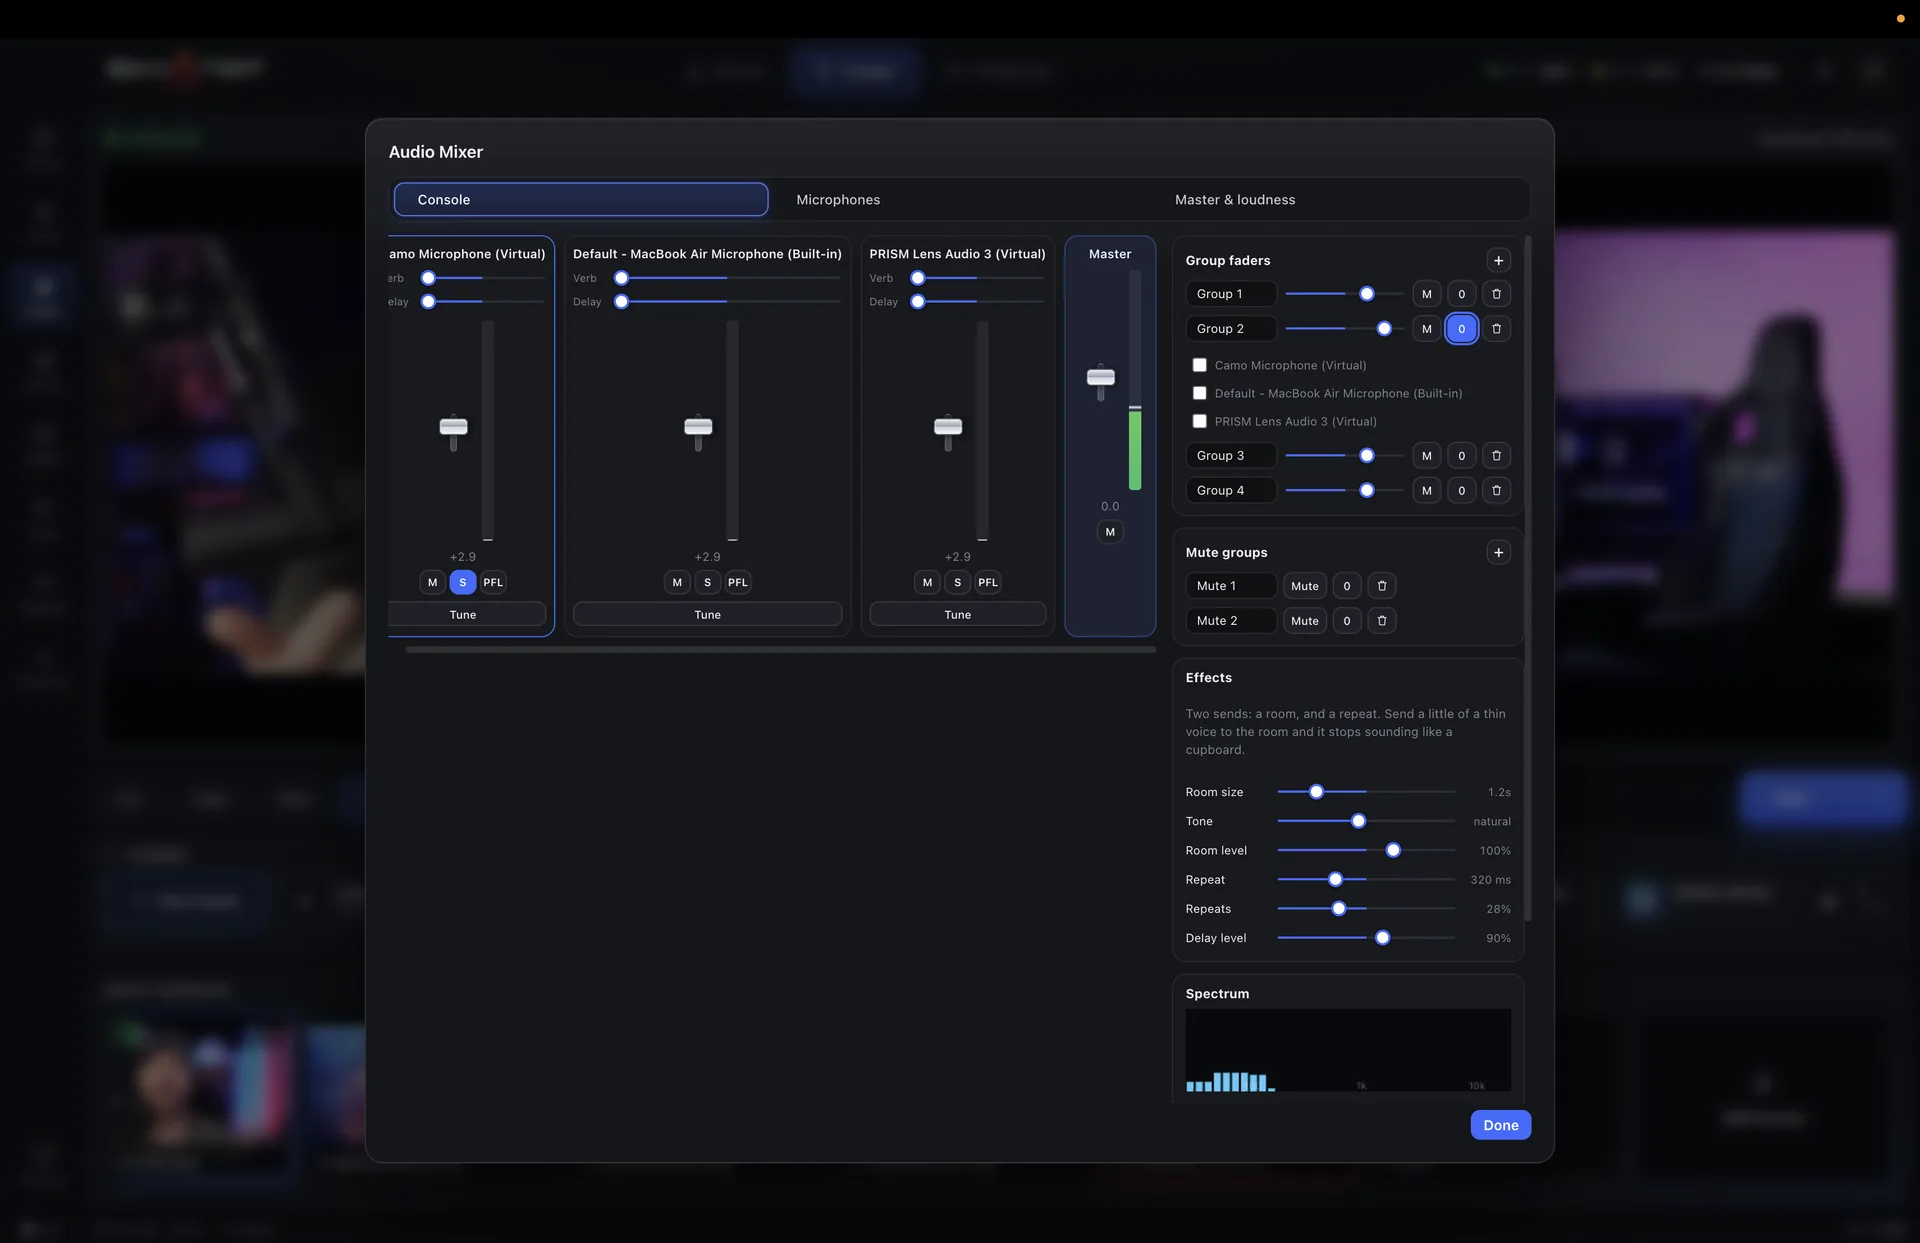This screenshot has height=1243, width=1920.
Task: Check Default MacBook Air Microphone in Group 2
Action: click(x=1199, y=393)
